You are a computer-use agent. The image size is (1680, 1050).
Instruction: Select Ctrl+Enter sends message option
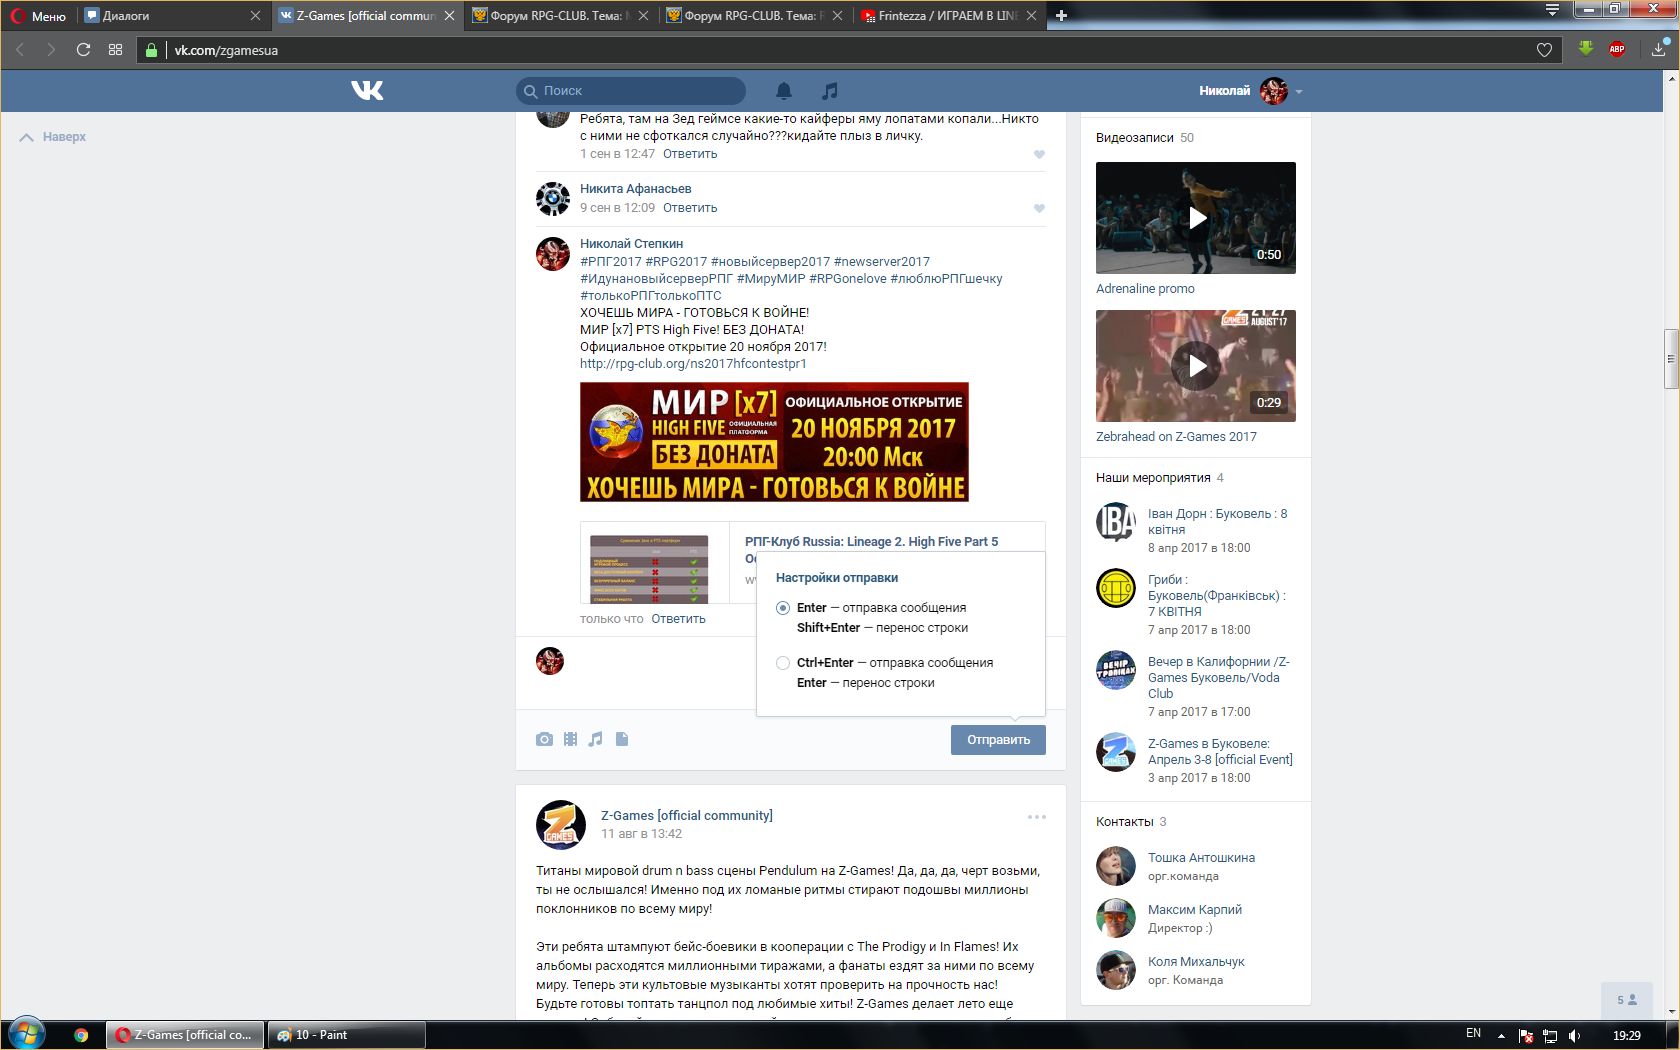pos(783,663)
